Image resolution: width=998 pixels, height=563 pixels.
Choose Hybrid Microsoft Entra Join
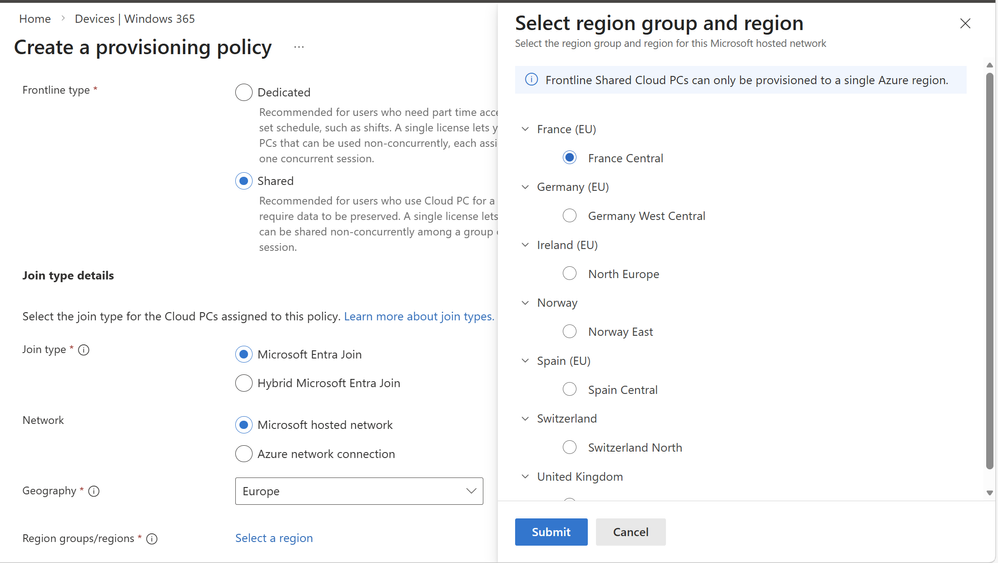(244, 383)
